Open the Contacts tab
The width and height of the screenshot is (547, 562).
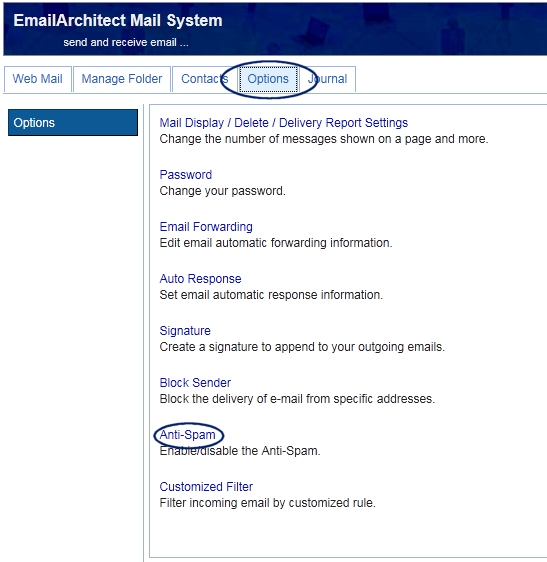pyautogui.click(x=205, y=79)
